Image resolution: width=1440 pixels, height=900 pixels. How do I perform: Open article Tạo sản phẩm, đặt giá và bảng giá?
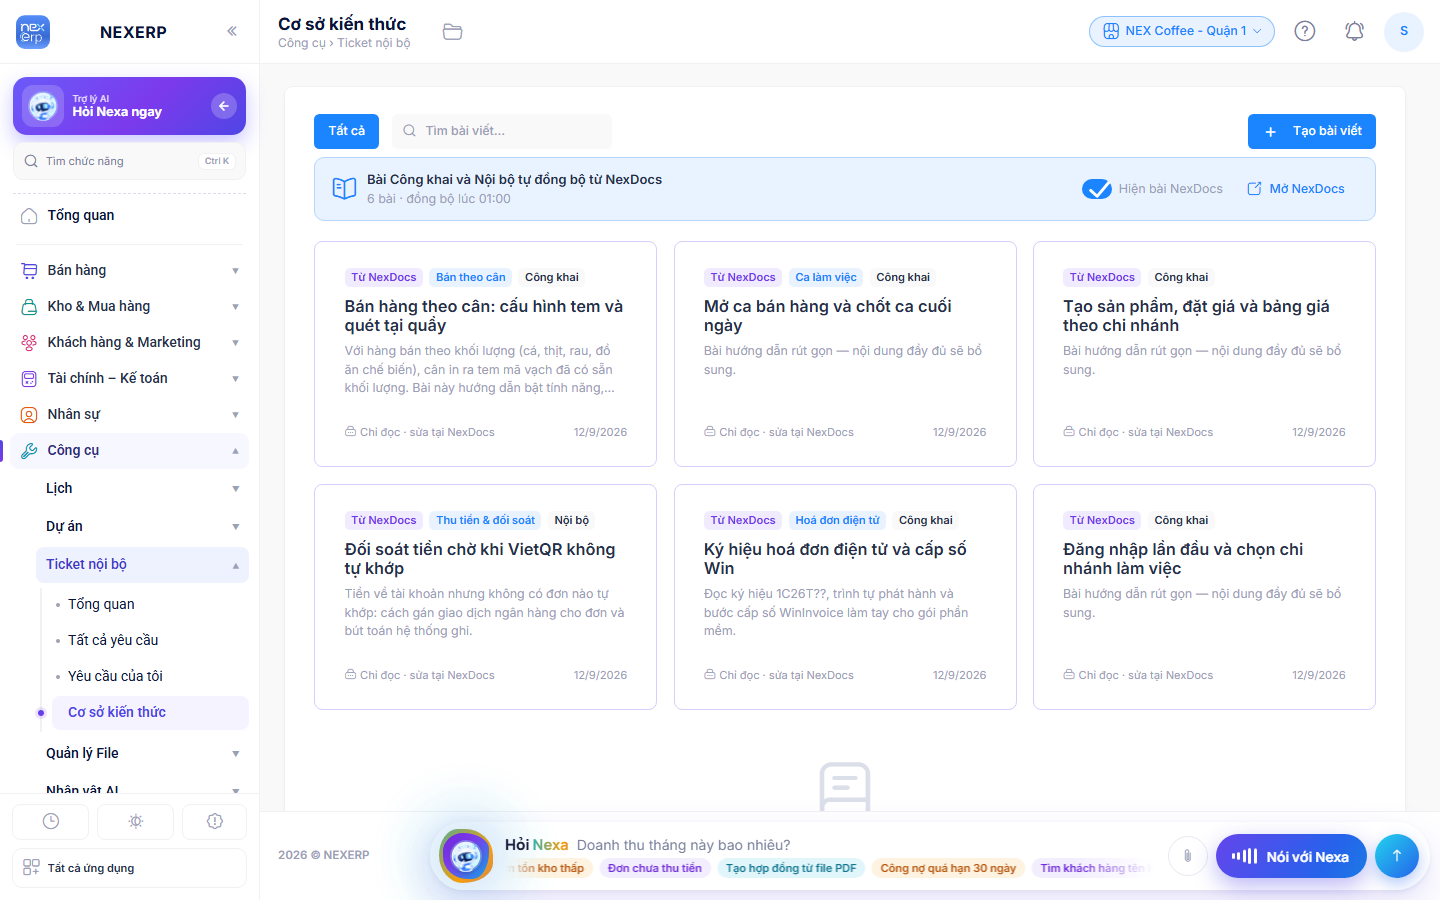1204,354
